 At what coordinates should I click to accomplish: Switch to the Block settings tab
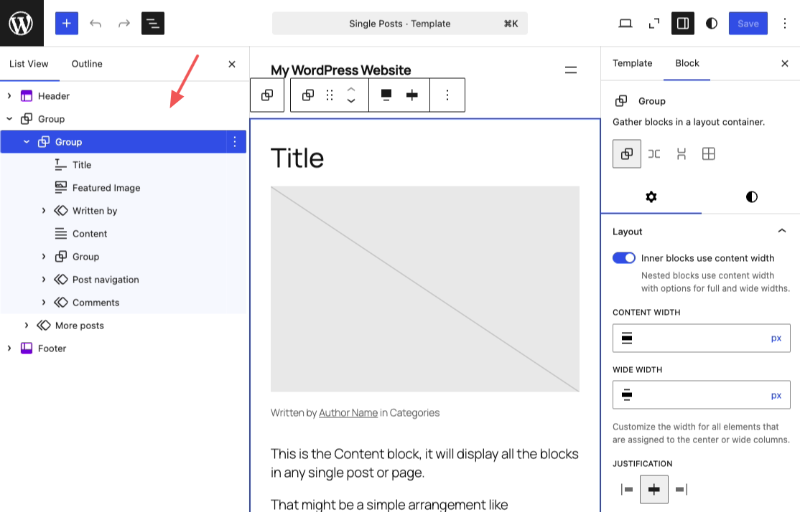[687, 63]
